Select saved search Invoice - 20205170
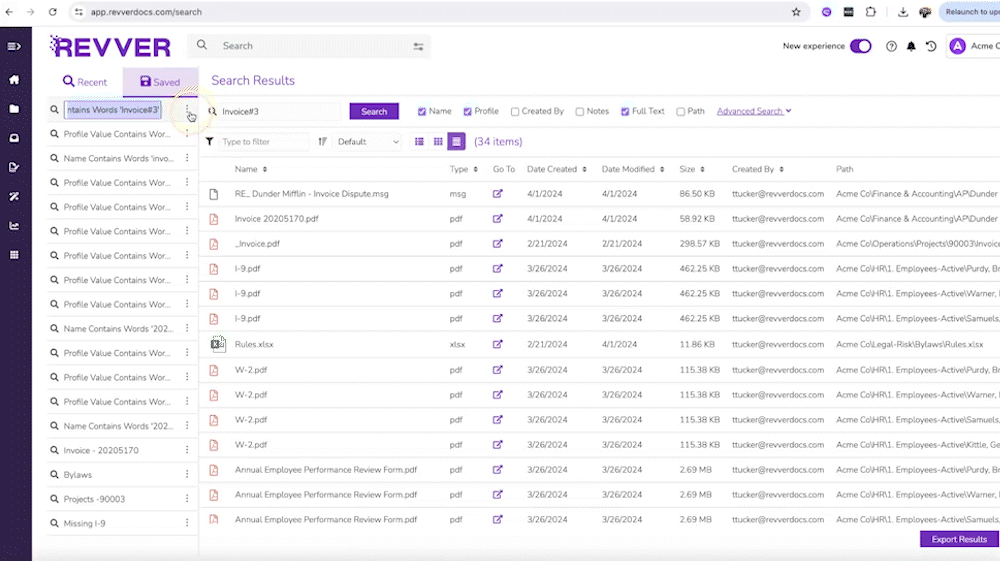The height and width of the screenshot is (561, 1000). pyautogui.click(x=101, y=450)
